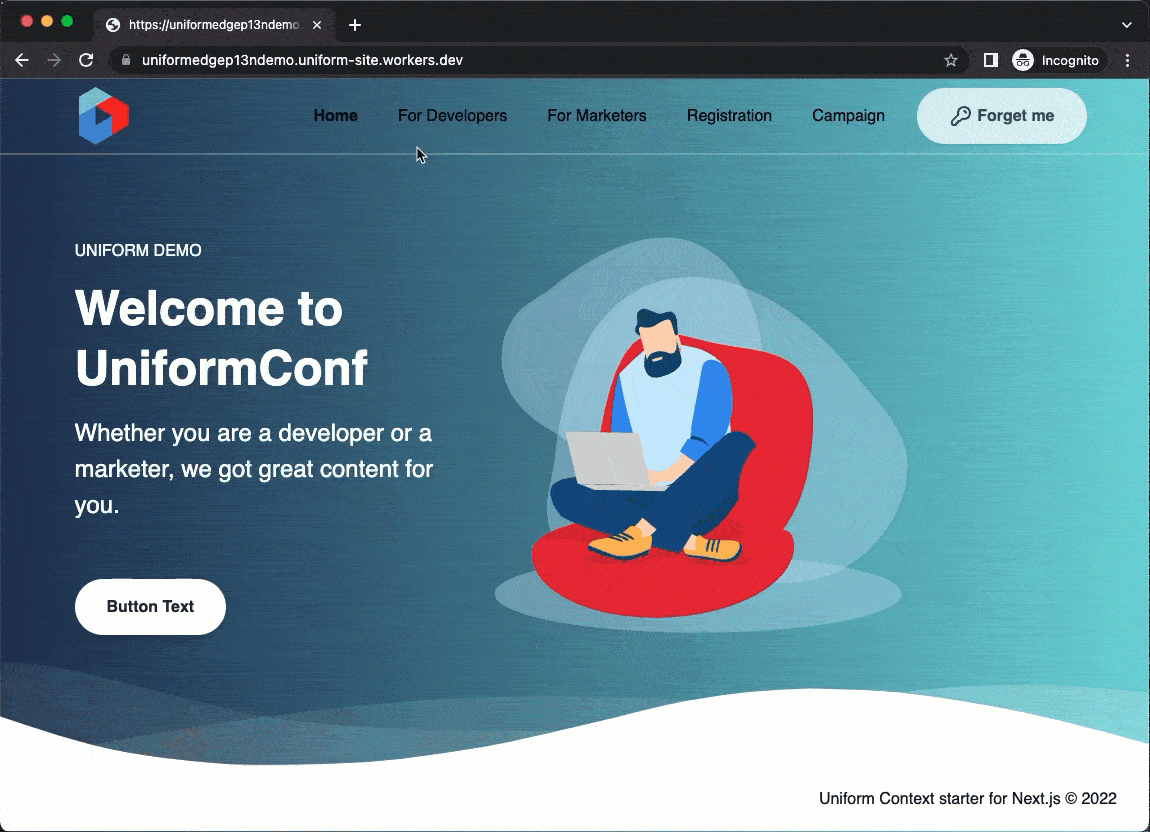Viewport: 1150px width, 832px height.
Task: Go to For Marketers page
Action: tap(597, 116)
